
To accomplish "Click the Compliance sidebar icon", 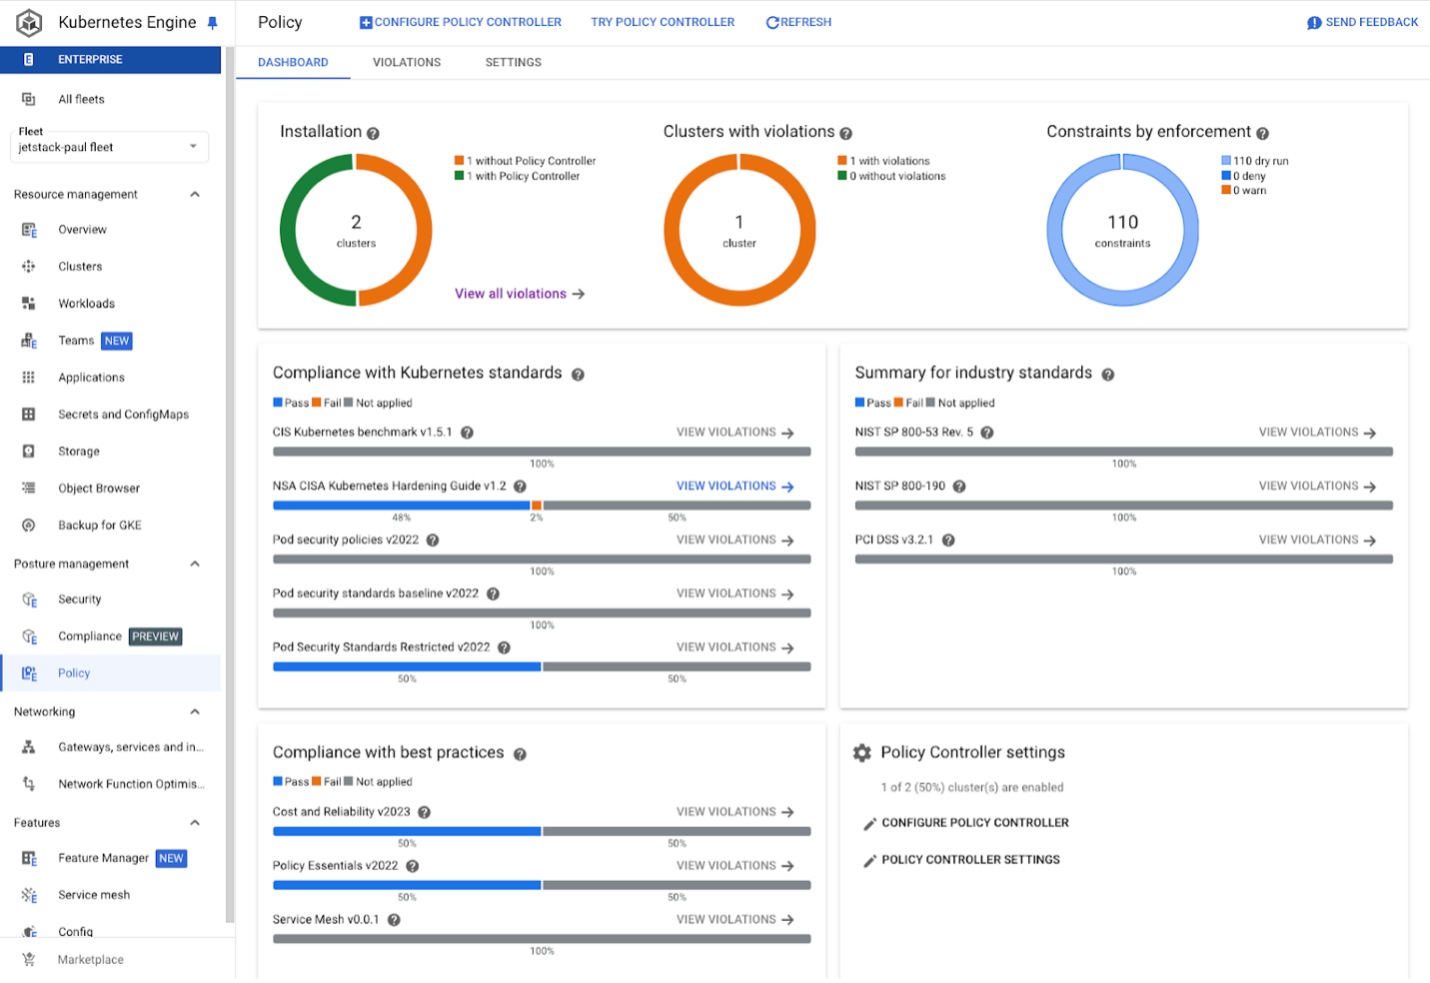I will [29, 637].
